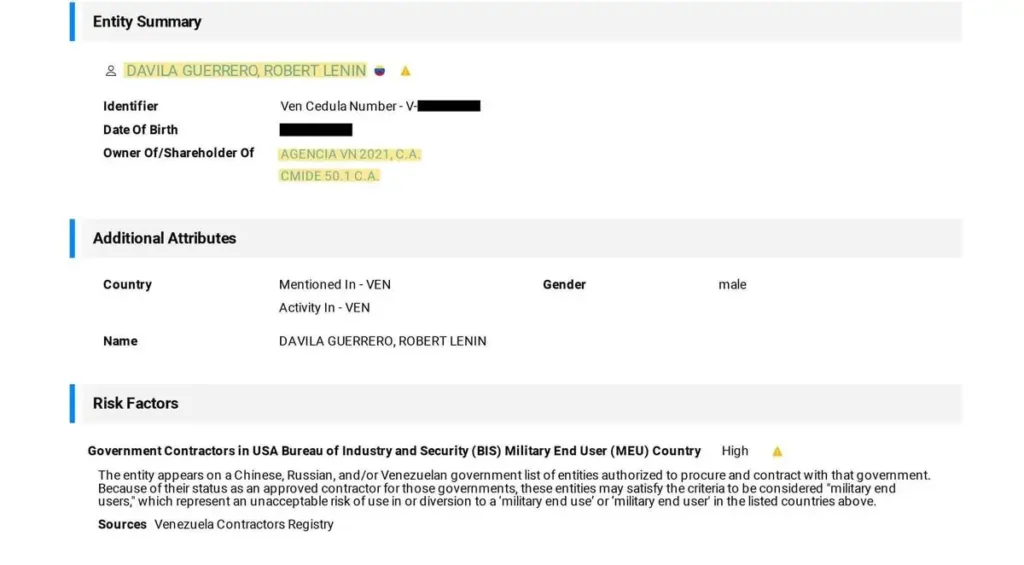Select the Mentioned In - VEN country entry
The height and width of the screenshot is (565, 1024).
[x=334, y=285]
